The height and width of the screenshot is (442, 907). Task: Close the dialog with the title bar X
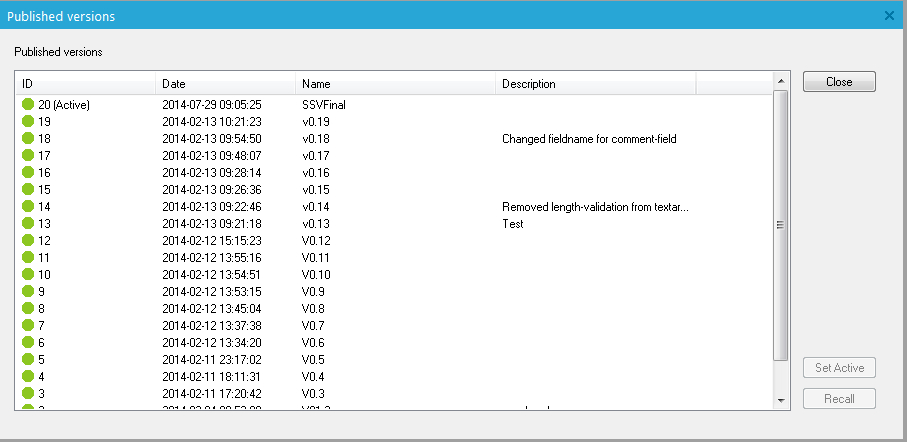[890, 15]
